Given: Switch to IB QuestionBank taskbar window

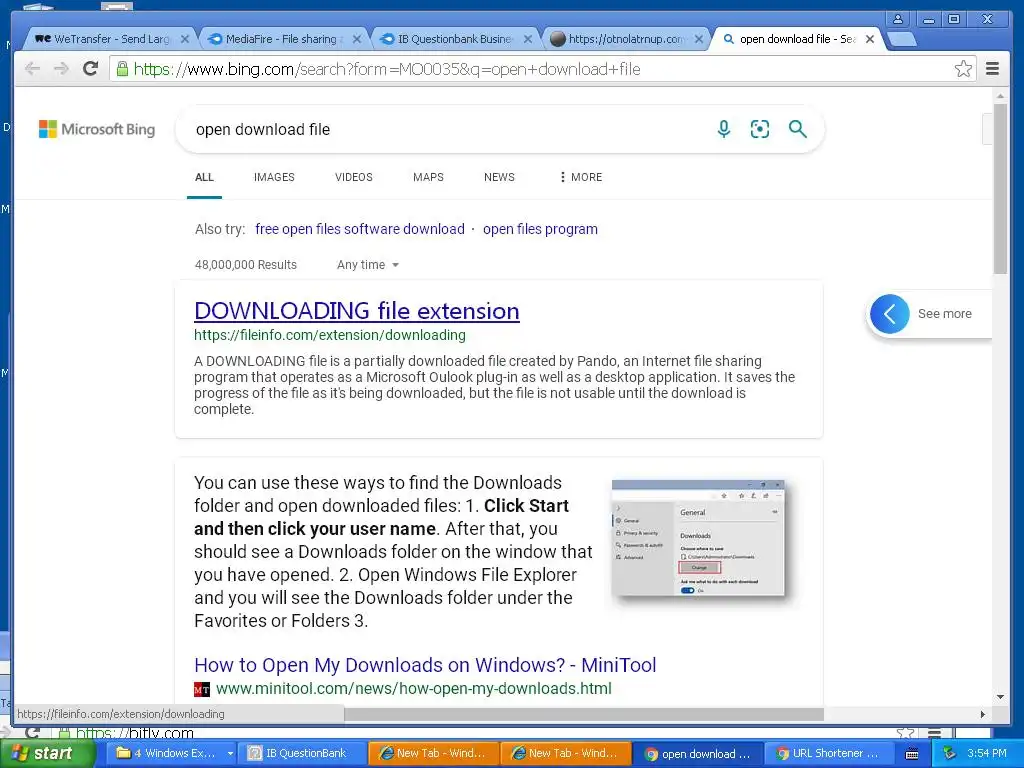Looking at the screenshot, I should pyautogui.click(x=302, y=754).
